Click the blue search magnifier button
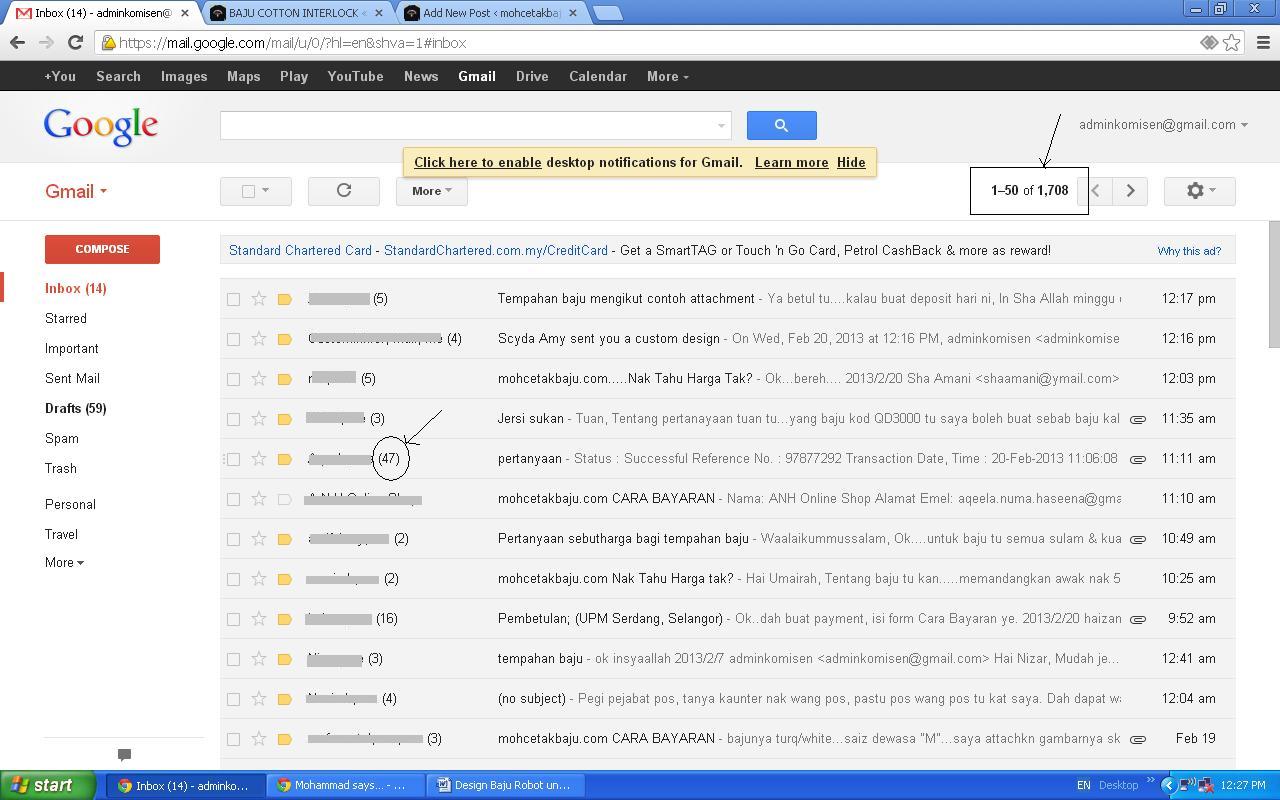The image size is (1280, 800). point(781,125)
